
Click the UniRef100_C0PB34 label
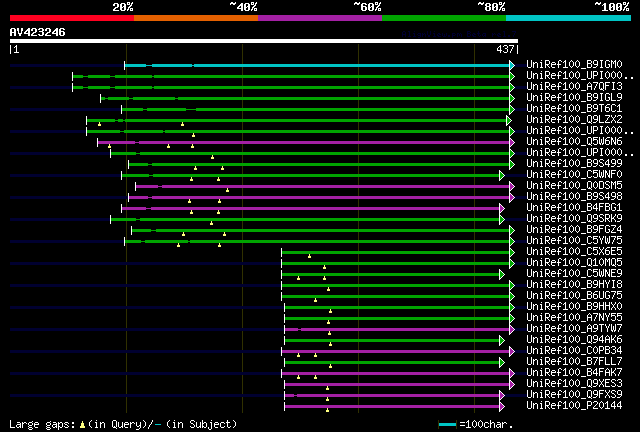[x=574, y=351]
